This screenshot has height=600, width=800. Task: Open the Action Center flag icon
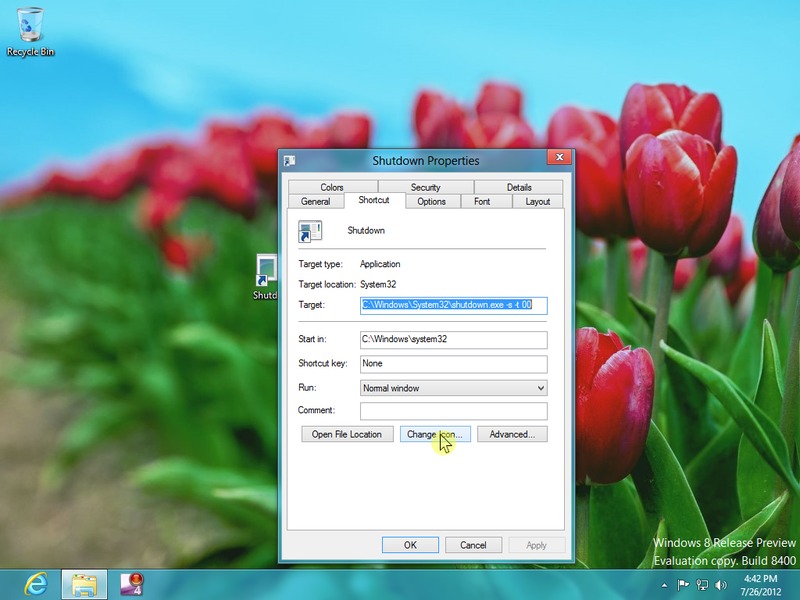pyautogui.click(x=684, y=585)
